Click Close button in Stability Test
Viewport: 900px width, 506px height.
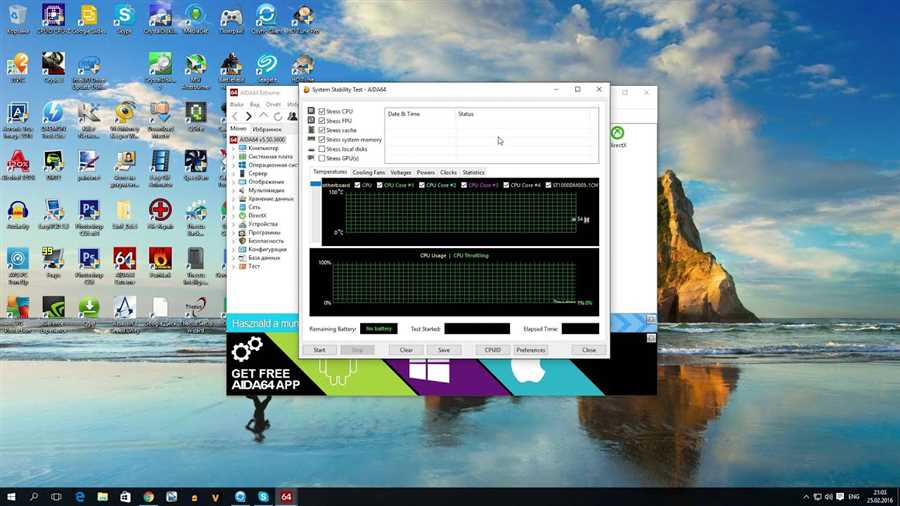[x=589, y=349]
